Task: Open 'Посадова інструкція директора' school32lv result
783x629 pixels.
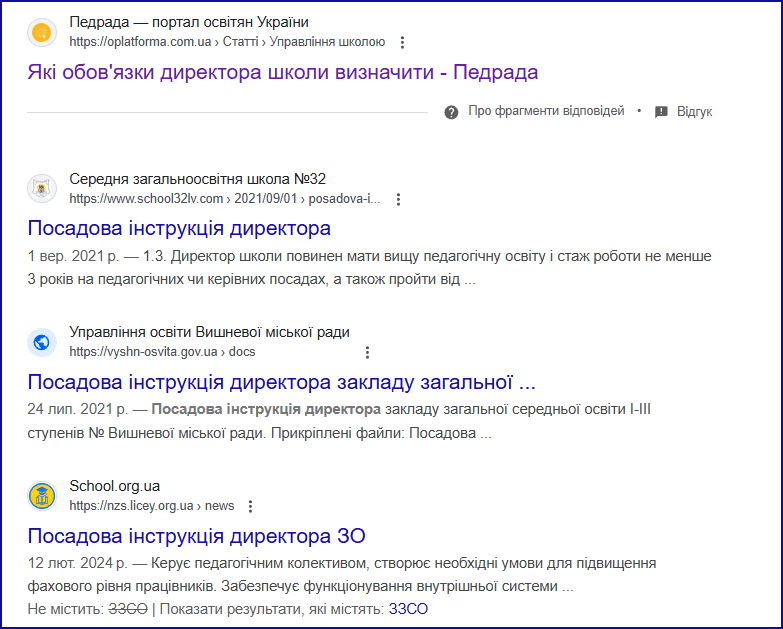Action: [179, 228]
